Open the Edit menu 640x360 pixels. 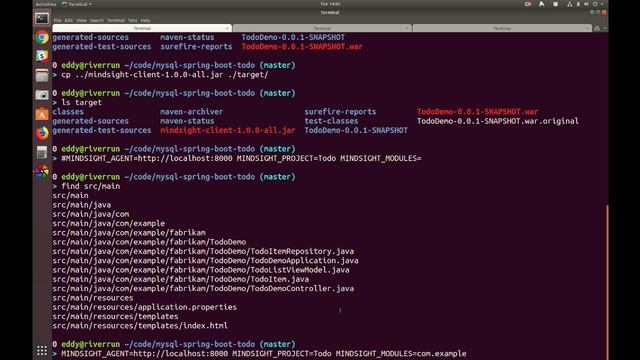click(x=69, y=20)
